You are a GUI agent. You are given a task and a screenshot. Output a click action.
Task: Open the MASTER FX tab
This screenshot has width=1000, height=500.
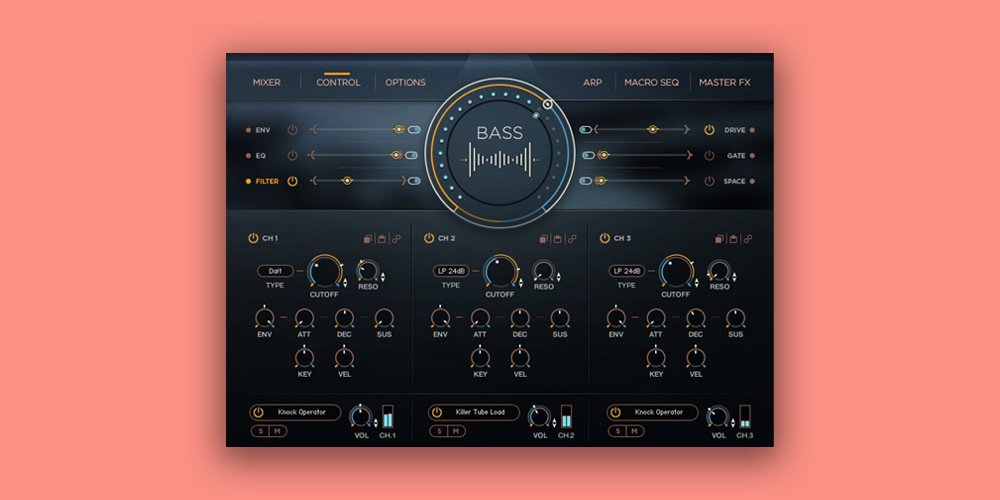point(724,83)
